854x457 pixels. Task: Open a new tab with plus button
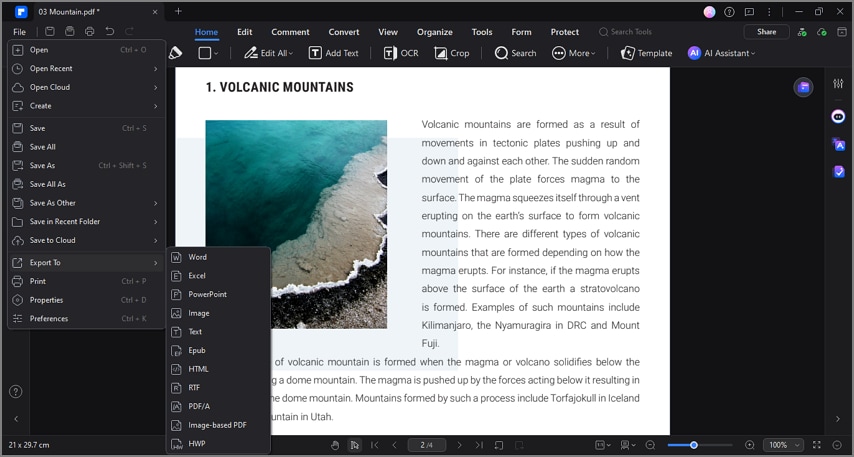tap(178, 11)
